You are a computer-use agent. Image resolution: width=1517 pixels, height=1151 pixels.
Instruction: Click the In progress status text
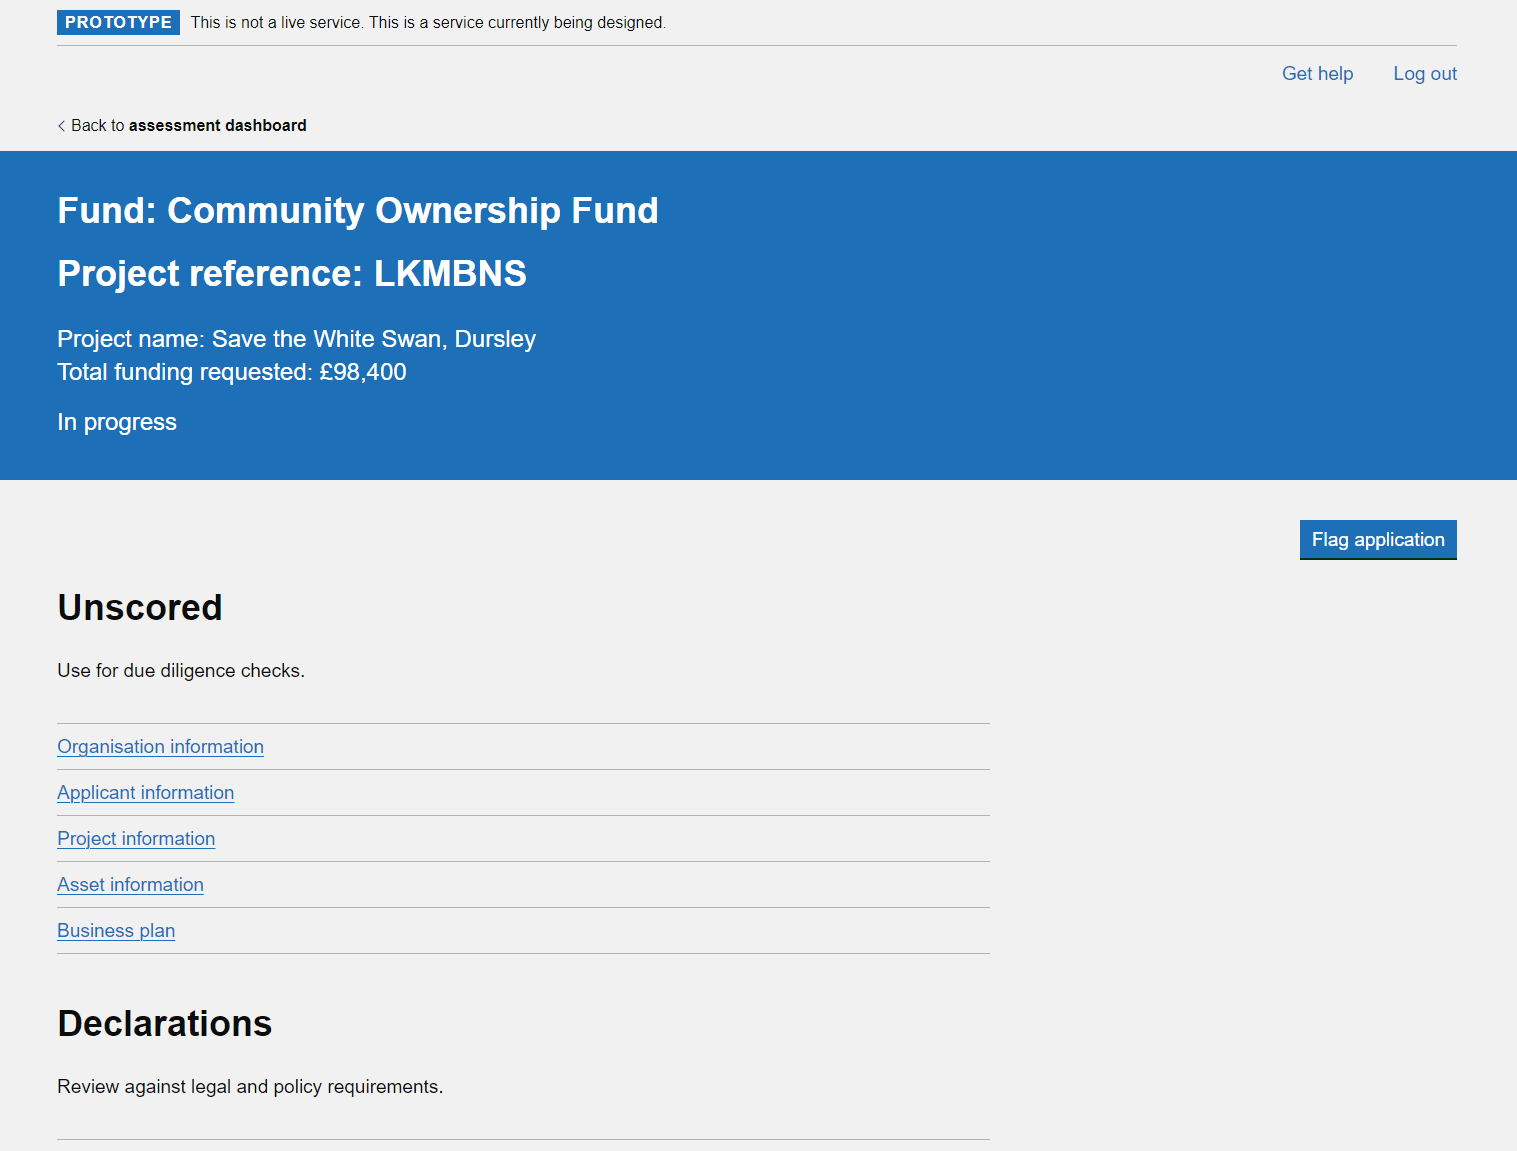pos(117,422)
